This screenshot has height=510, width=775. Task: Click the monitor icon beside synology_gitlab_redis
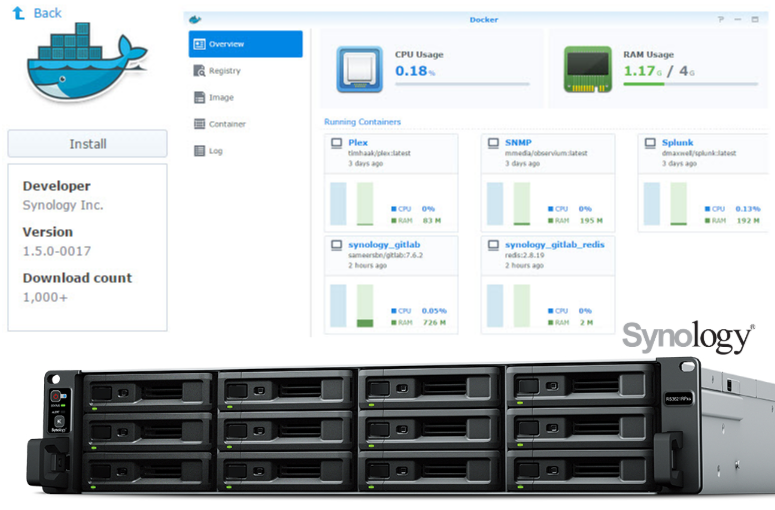pyautogui.click(x=493, y=245)
